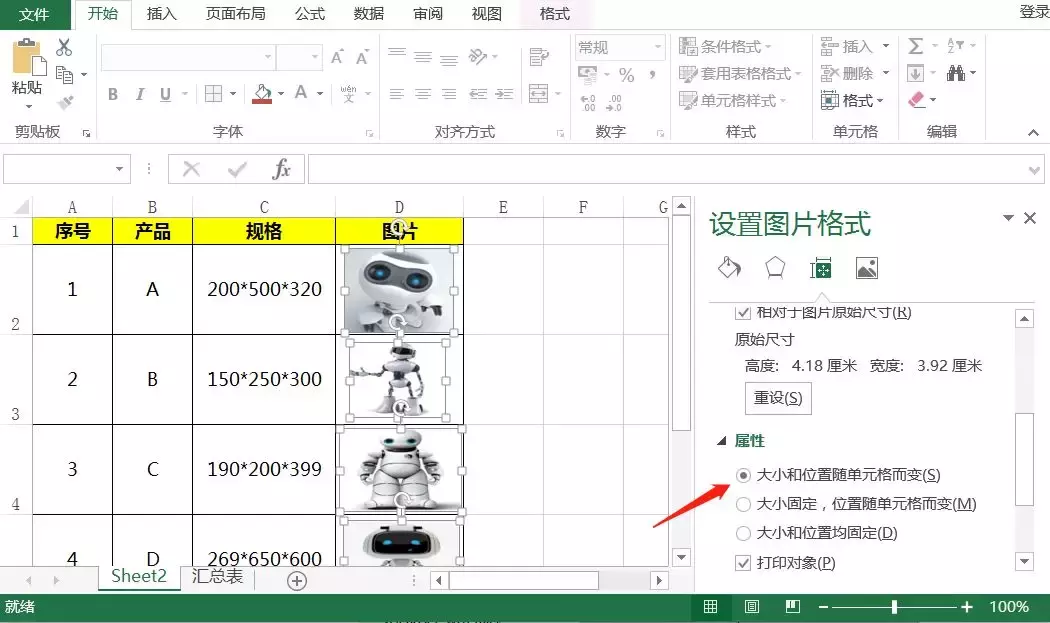Select 大小和位置随单元格而变 radio option
Image resolution: width=1050 pixels, height=623 pixels.
[x=743, y=475]
